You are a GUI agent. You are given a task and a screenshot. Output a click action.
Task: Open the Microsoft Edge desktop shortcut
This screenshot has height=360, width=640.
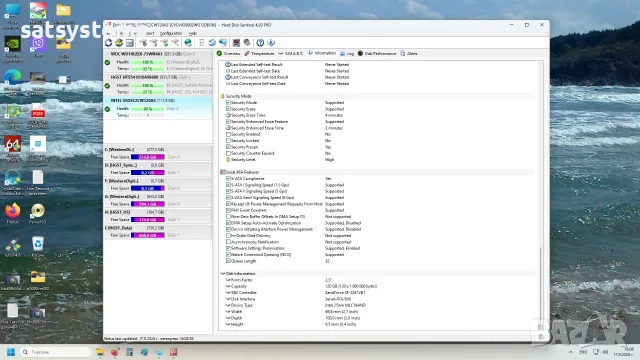tap(12, 82)
